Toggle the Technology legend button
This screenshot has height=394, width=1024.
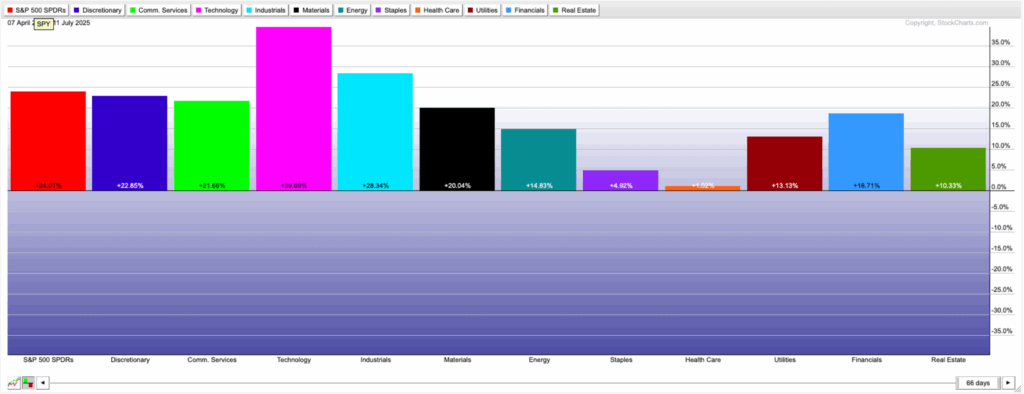(x=216, y=10)
